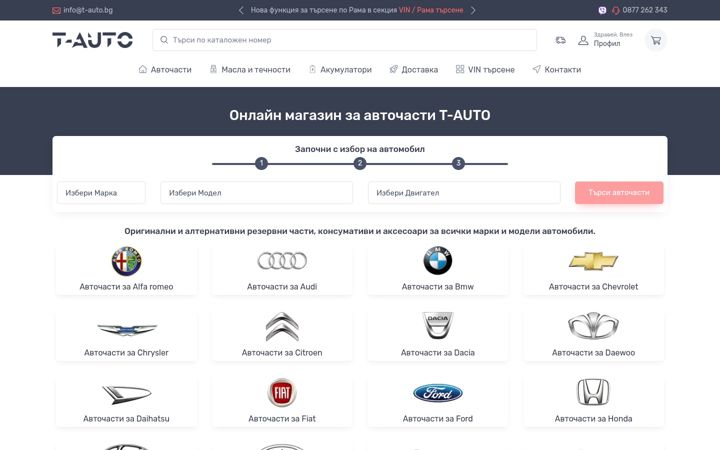Select the Daewoo logo
Viewport: 720px width, 450px height.
(x=593, y=326)
